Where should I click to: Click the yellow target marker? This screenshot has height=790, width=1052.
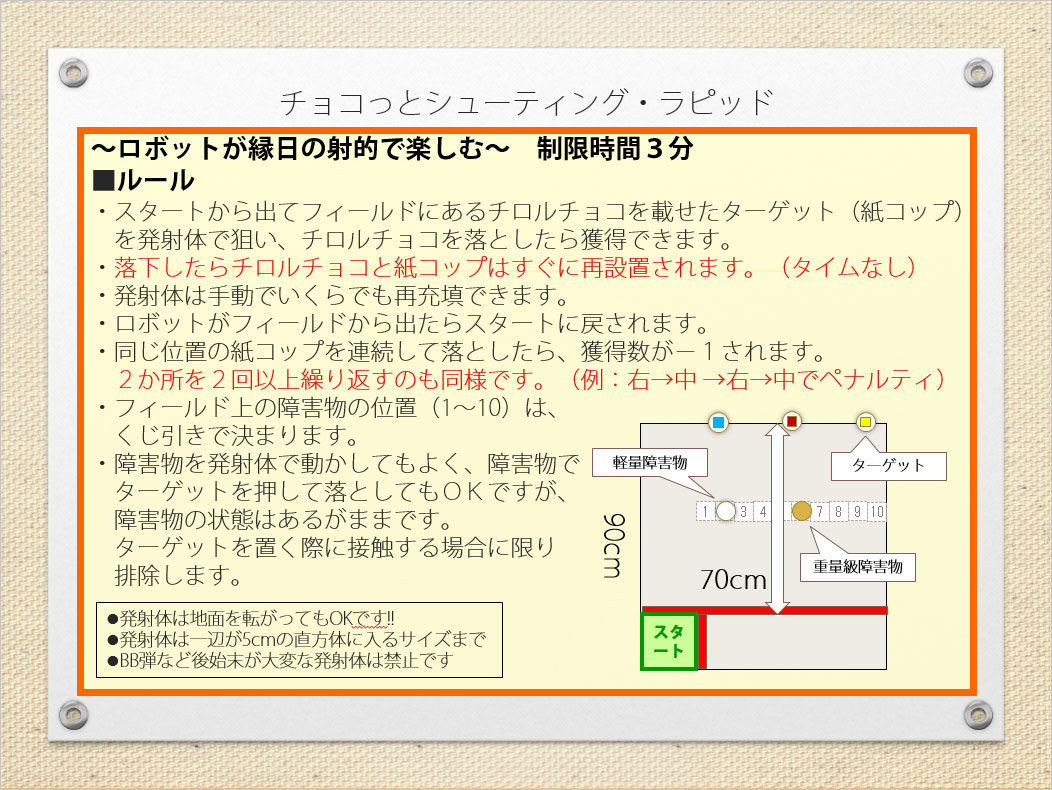pyautogui.click(x=866, y=422)
